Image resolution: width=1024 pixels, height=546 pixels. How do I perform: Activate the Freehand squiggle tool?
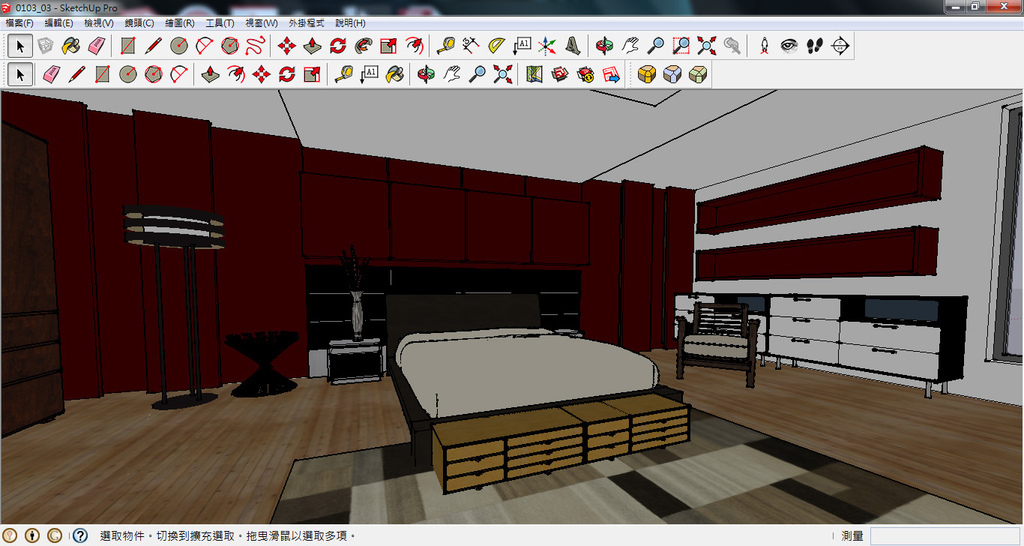pos(255,46)
